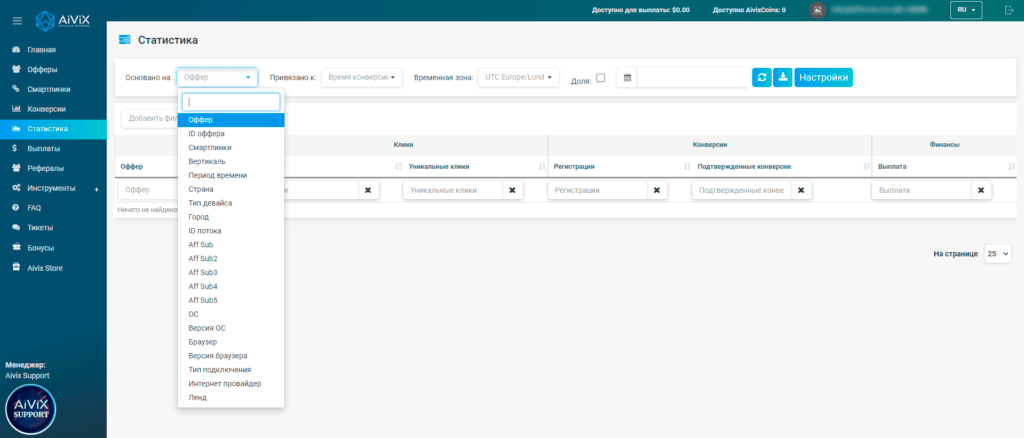Click the Aivix Support manager badge
The height and width of the screenshot is (438, 1024).
(x=30, y=410)
